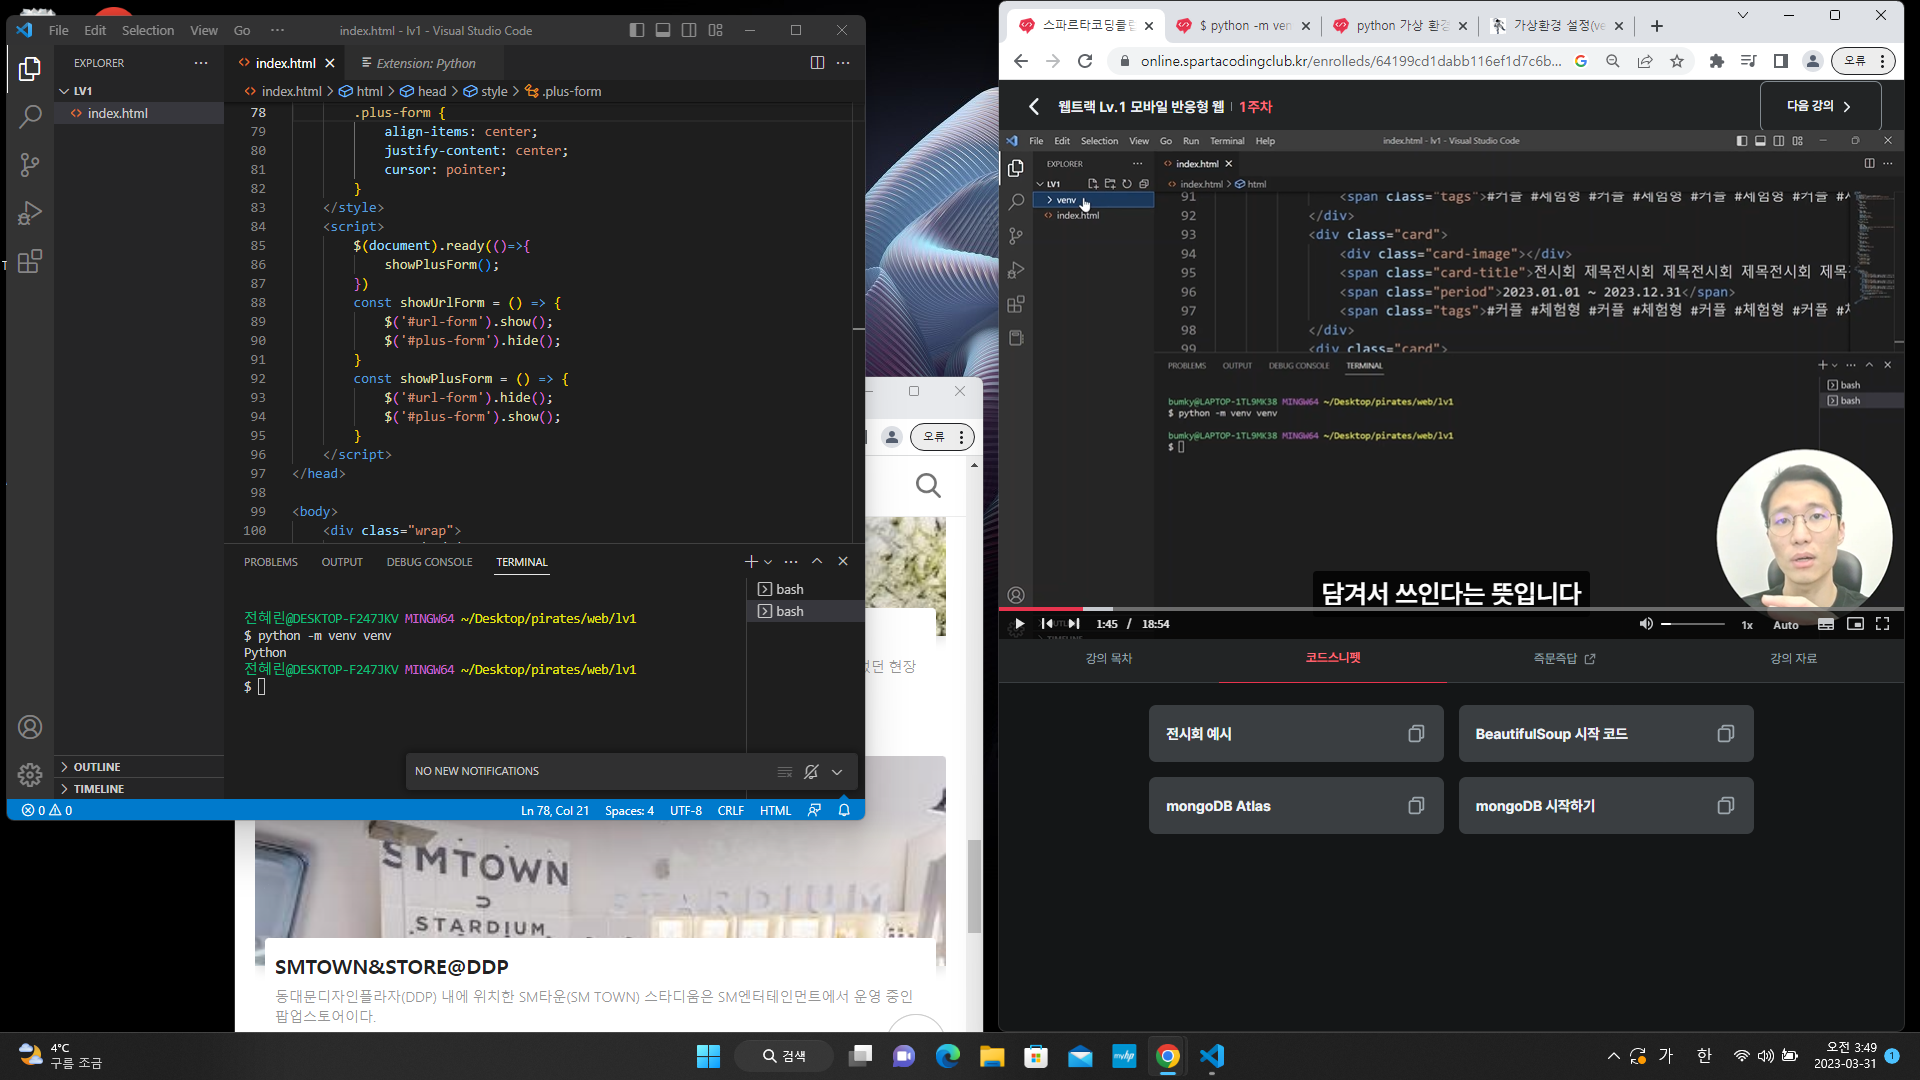Open the Explorer view in VS Code activity bar
This screenshot has height=1080, width=1920.
pyautogui.click(x=30, y=69)
